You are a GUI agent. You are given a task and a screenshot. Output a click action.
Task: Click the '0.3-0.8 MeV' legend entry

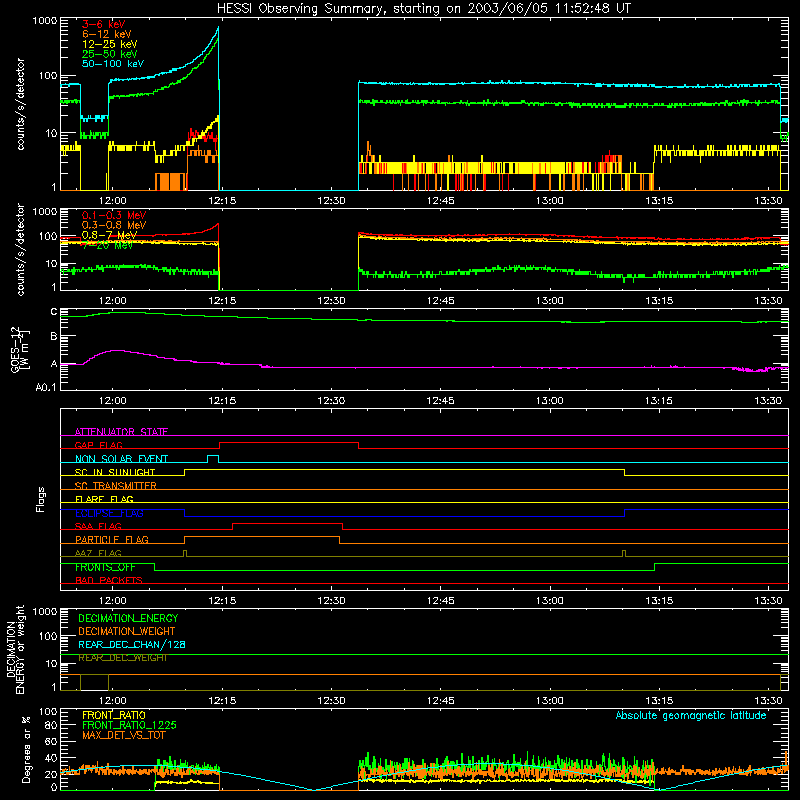(114, 225)
